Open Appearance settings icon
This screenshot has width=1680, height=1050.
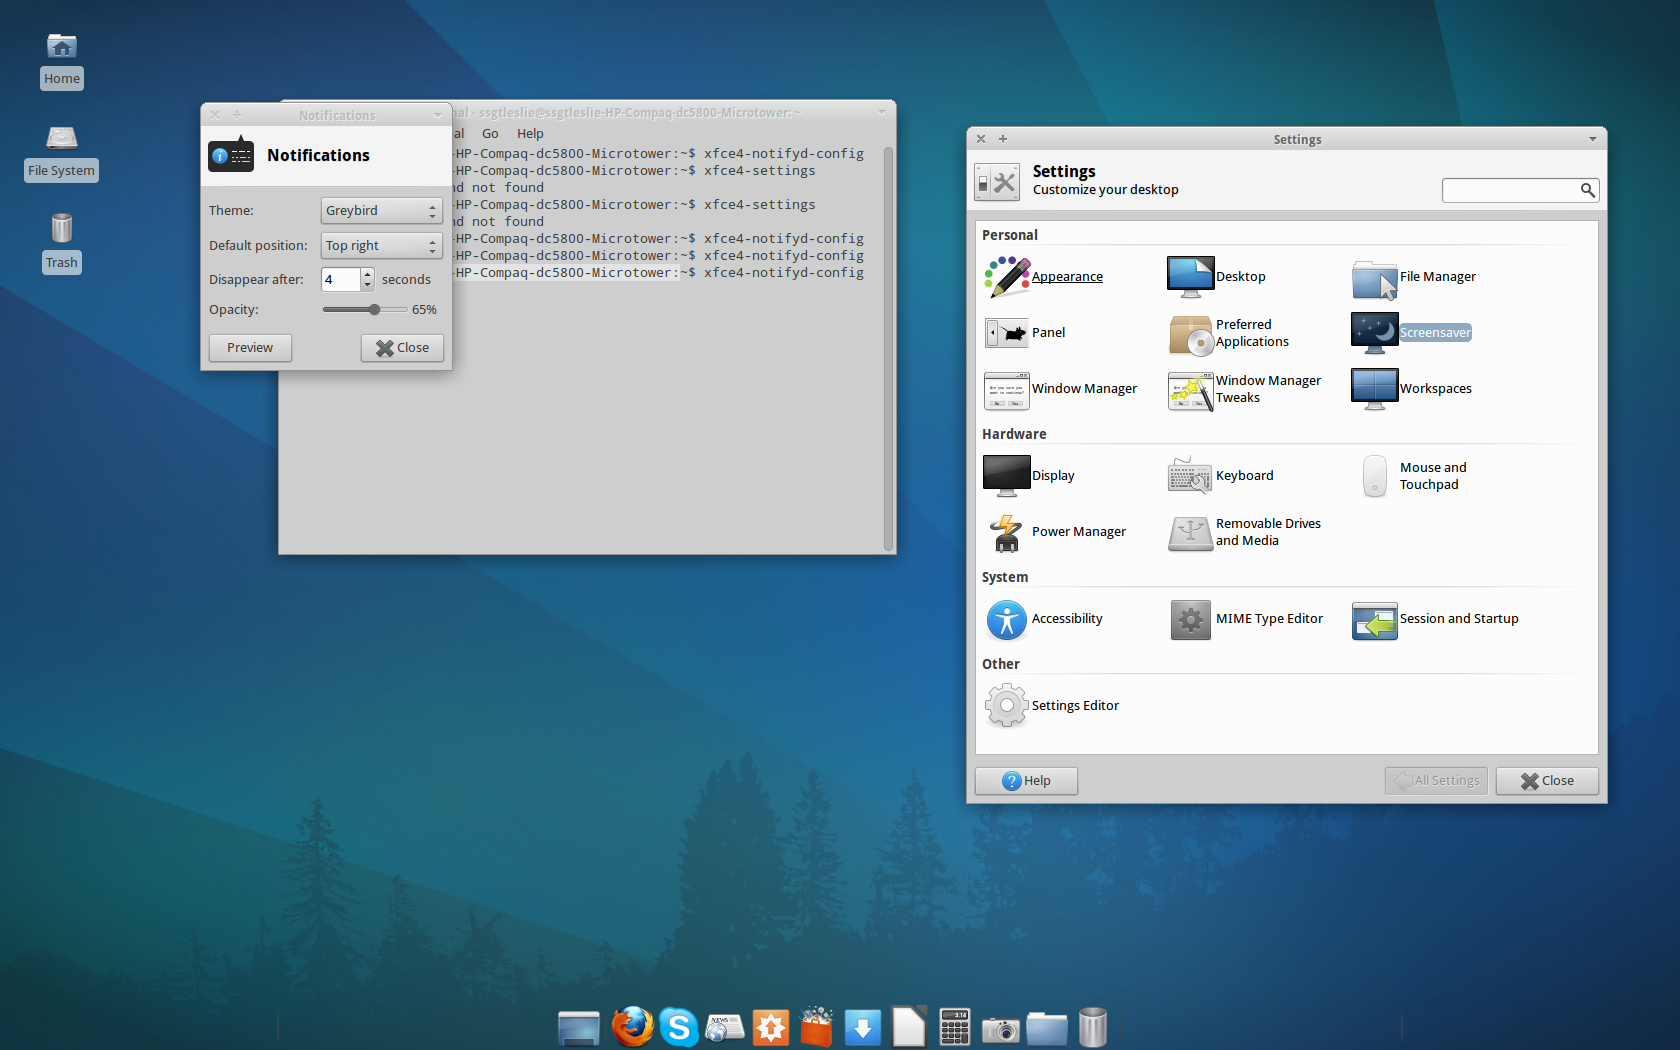click(1007, 277)
